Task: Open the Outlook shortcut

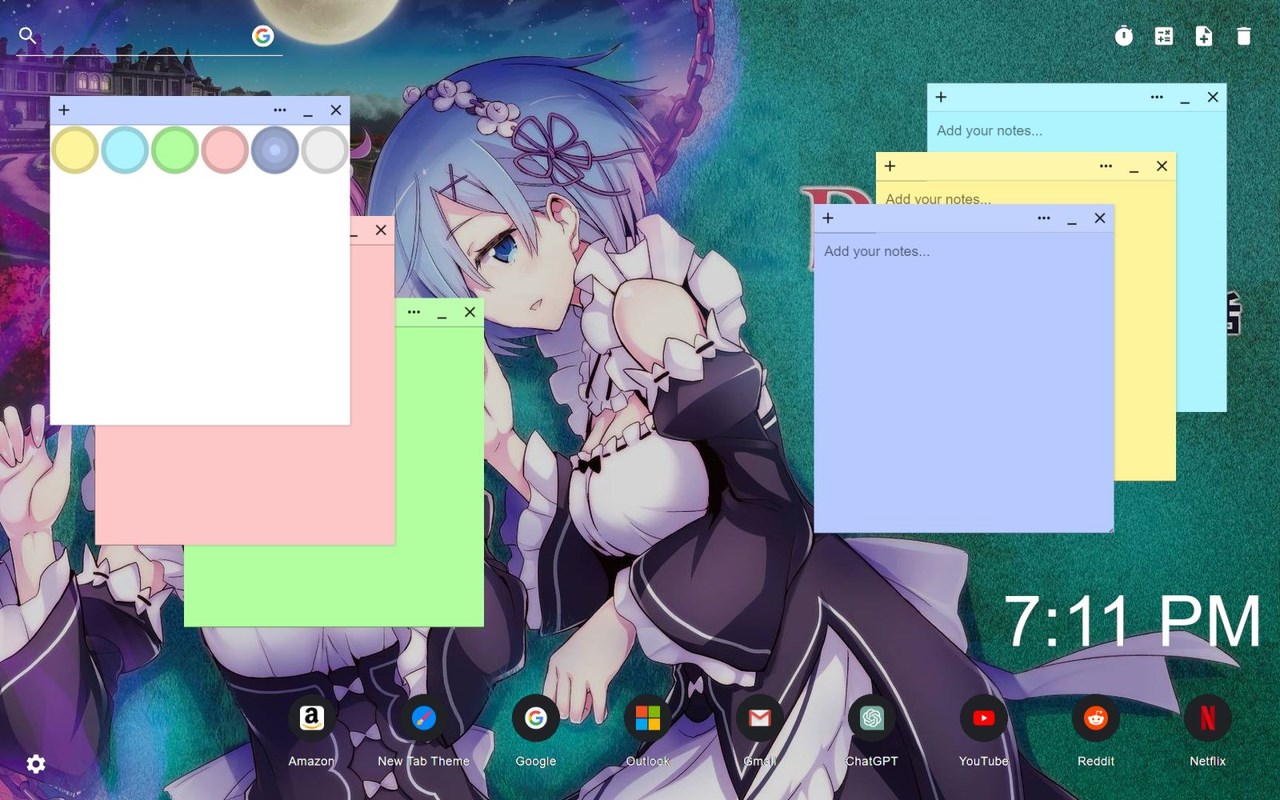Action: (x=648, y=718)
